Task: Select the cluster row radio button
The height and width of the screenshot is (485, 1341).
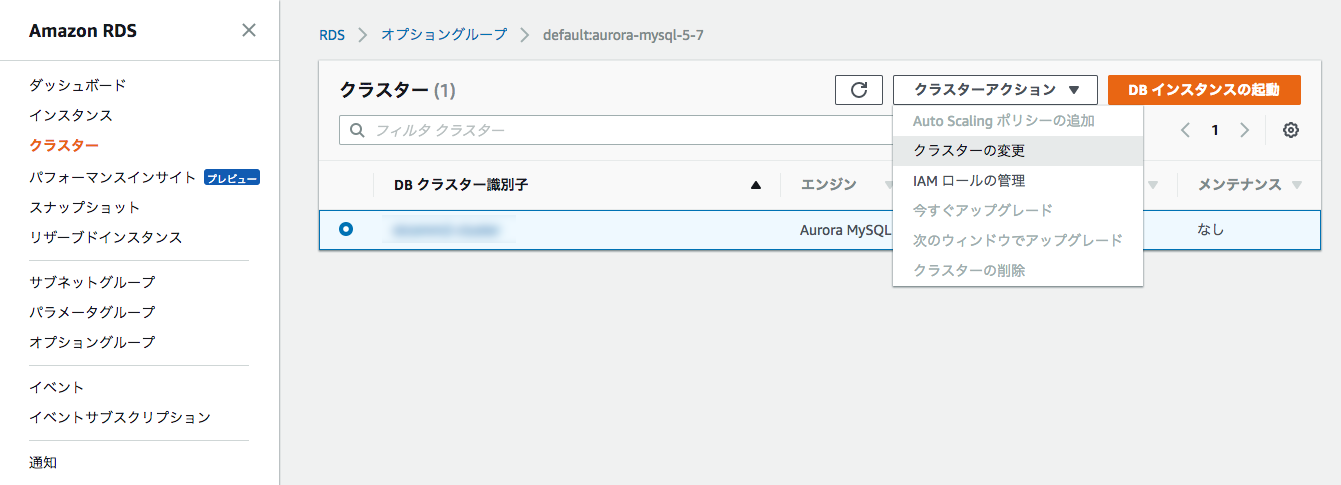Action: (x=346, y=229)
